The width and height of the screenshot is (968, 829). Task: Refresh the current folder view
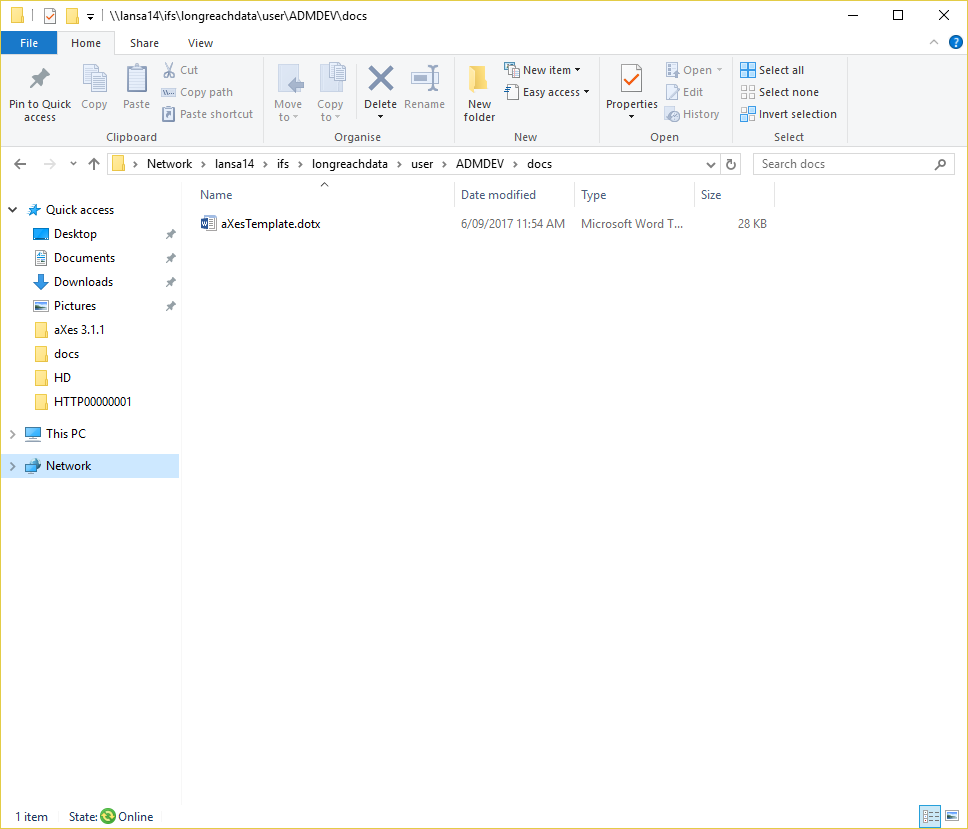(731, 164)
